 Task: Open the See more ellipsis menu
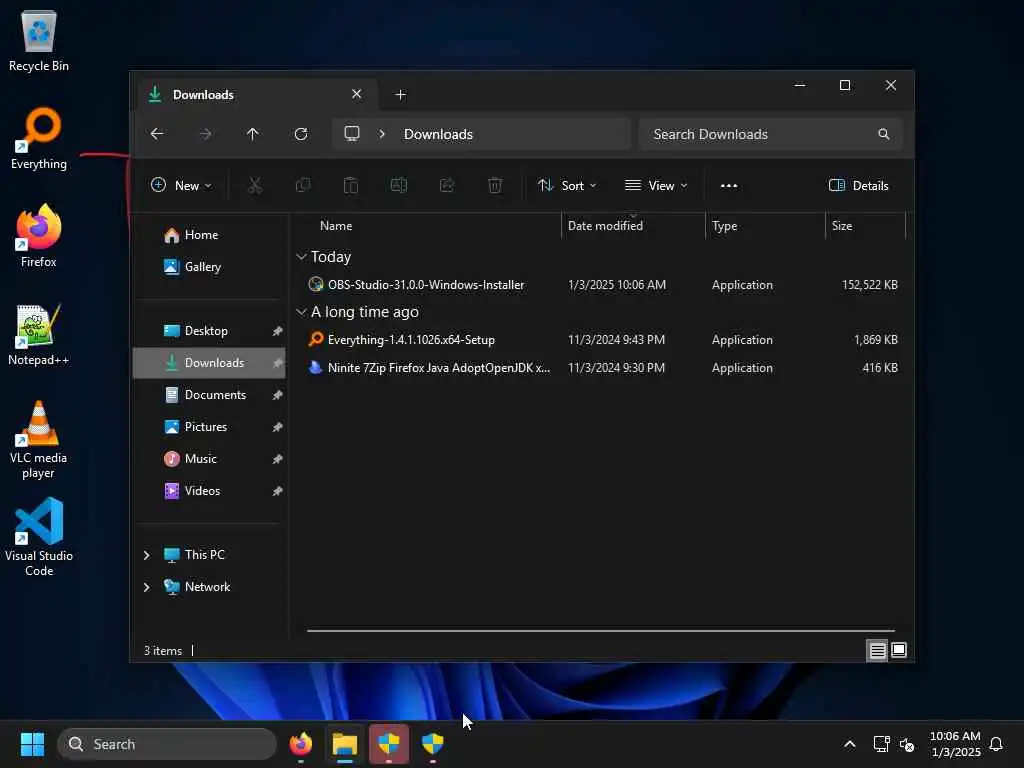click(729, 185)
